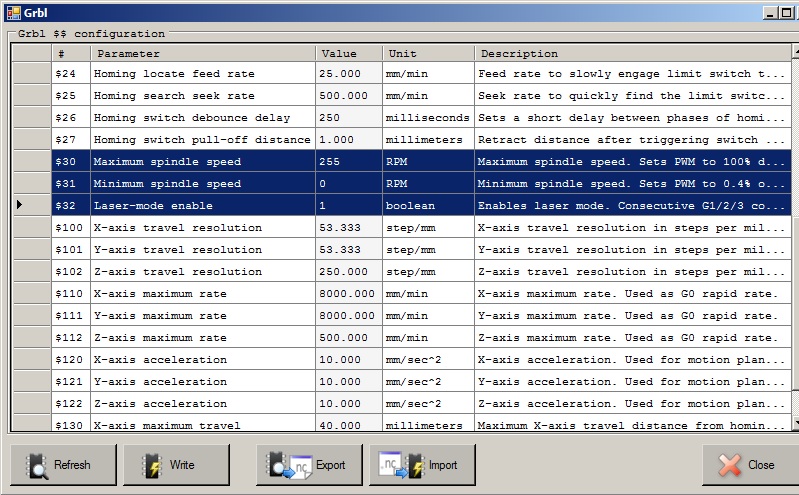Click the Grbl app icon in title bar
This screenshot has width=799, height=495.
(14, 13)
